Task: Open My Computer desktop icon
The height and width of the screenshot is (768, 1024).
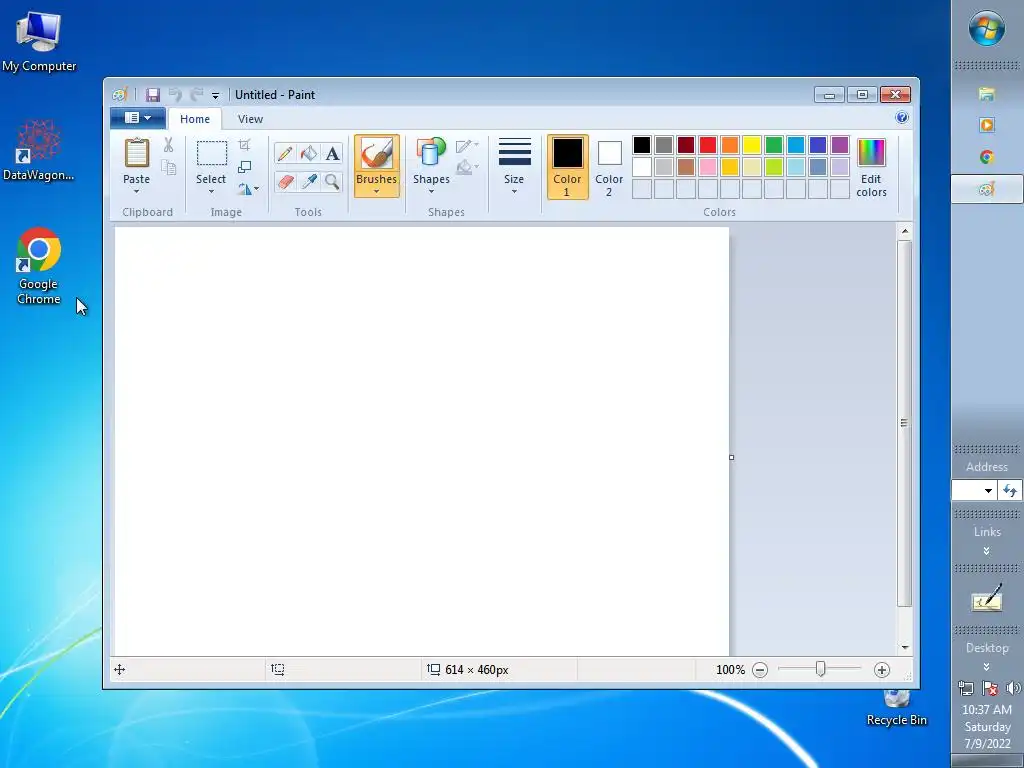Action: [39, 40]
